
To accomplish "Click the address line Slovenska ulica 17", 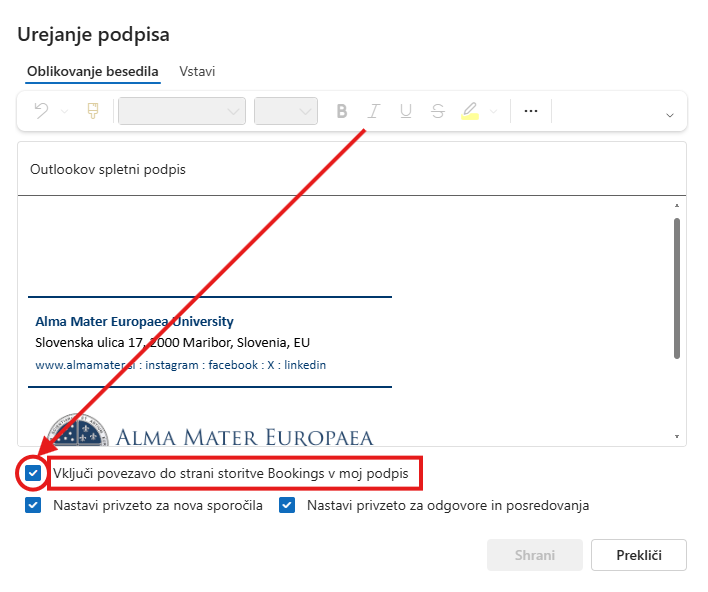I will (172, 343).
